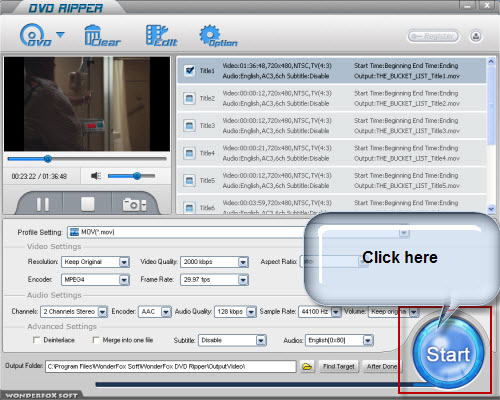Load a disc with the DVD icon
The width and height of the screenshot is (500, 400).
pos(35,35)
